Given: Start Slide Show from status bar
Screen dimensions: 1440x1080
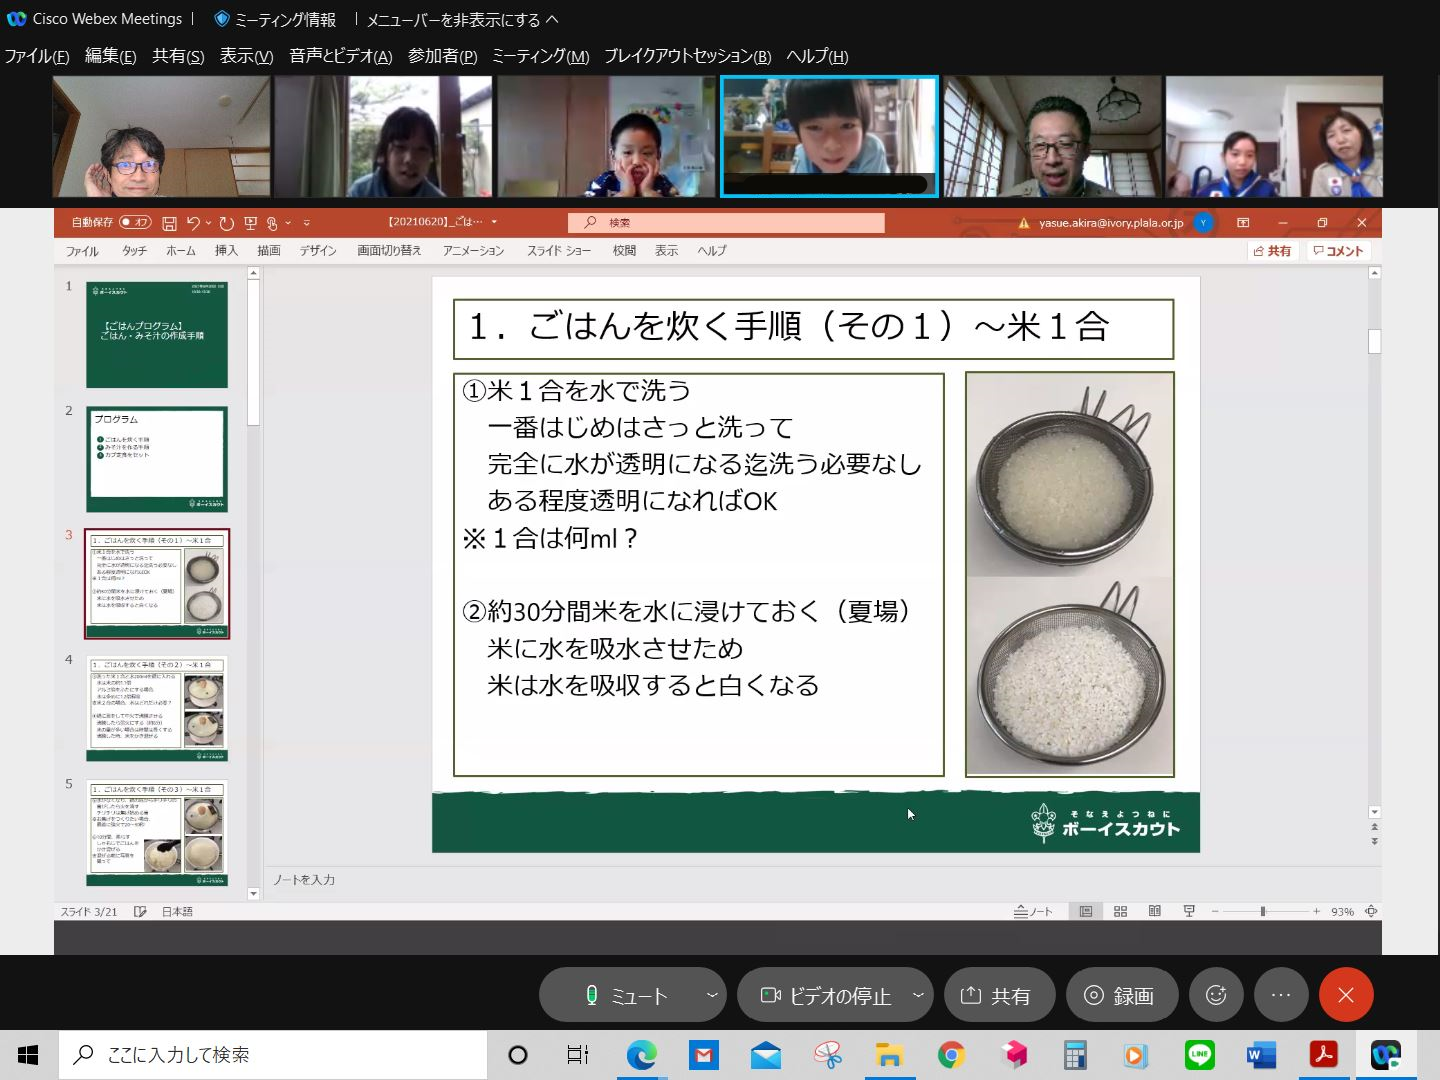Looking at the screenshot, I should click(x=1189, y=911).
